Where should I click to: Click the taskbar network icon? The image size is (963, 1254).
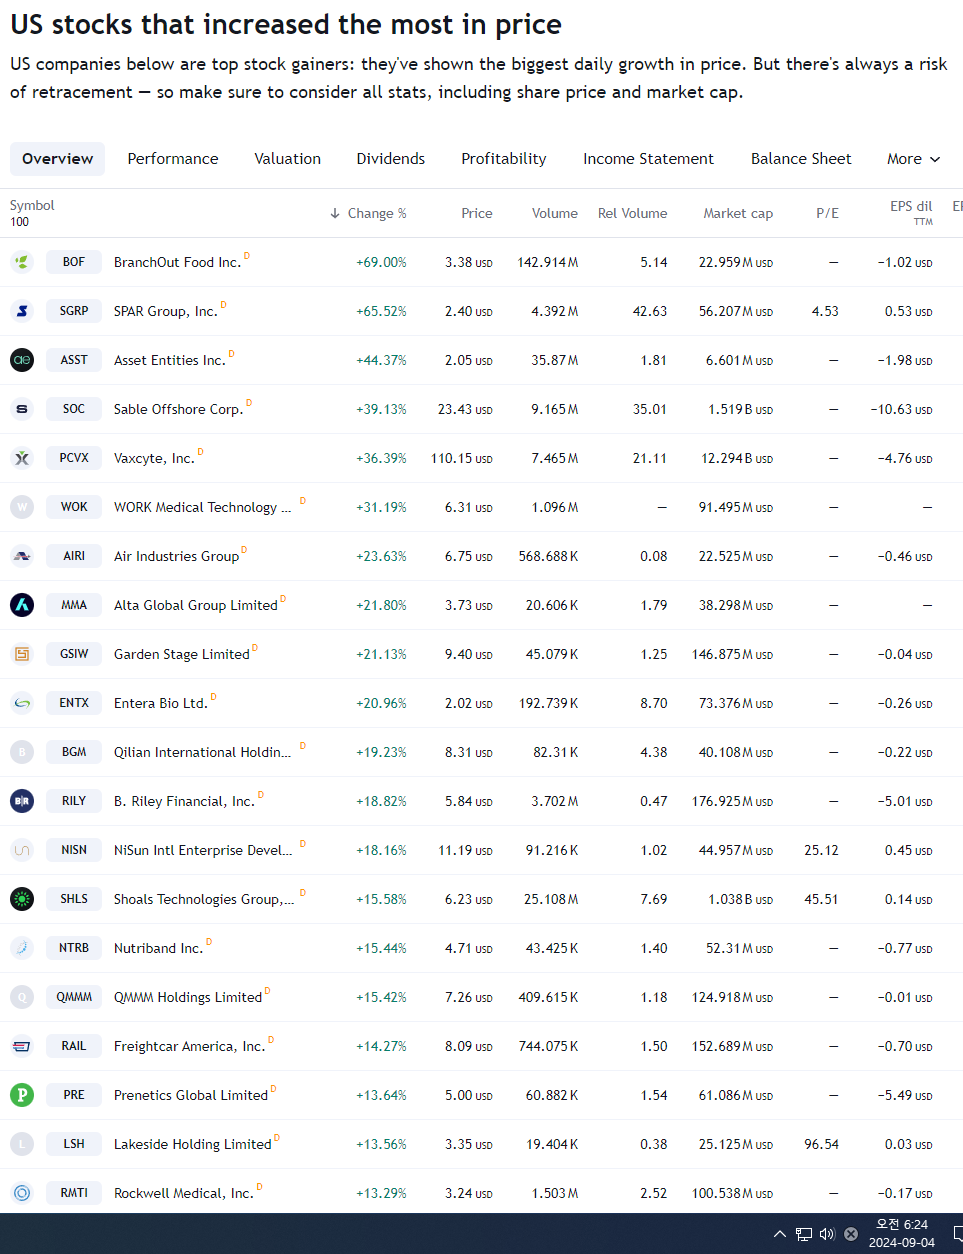804,1234
